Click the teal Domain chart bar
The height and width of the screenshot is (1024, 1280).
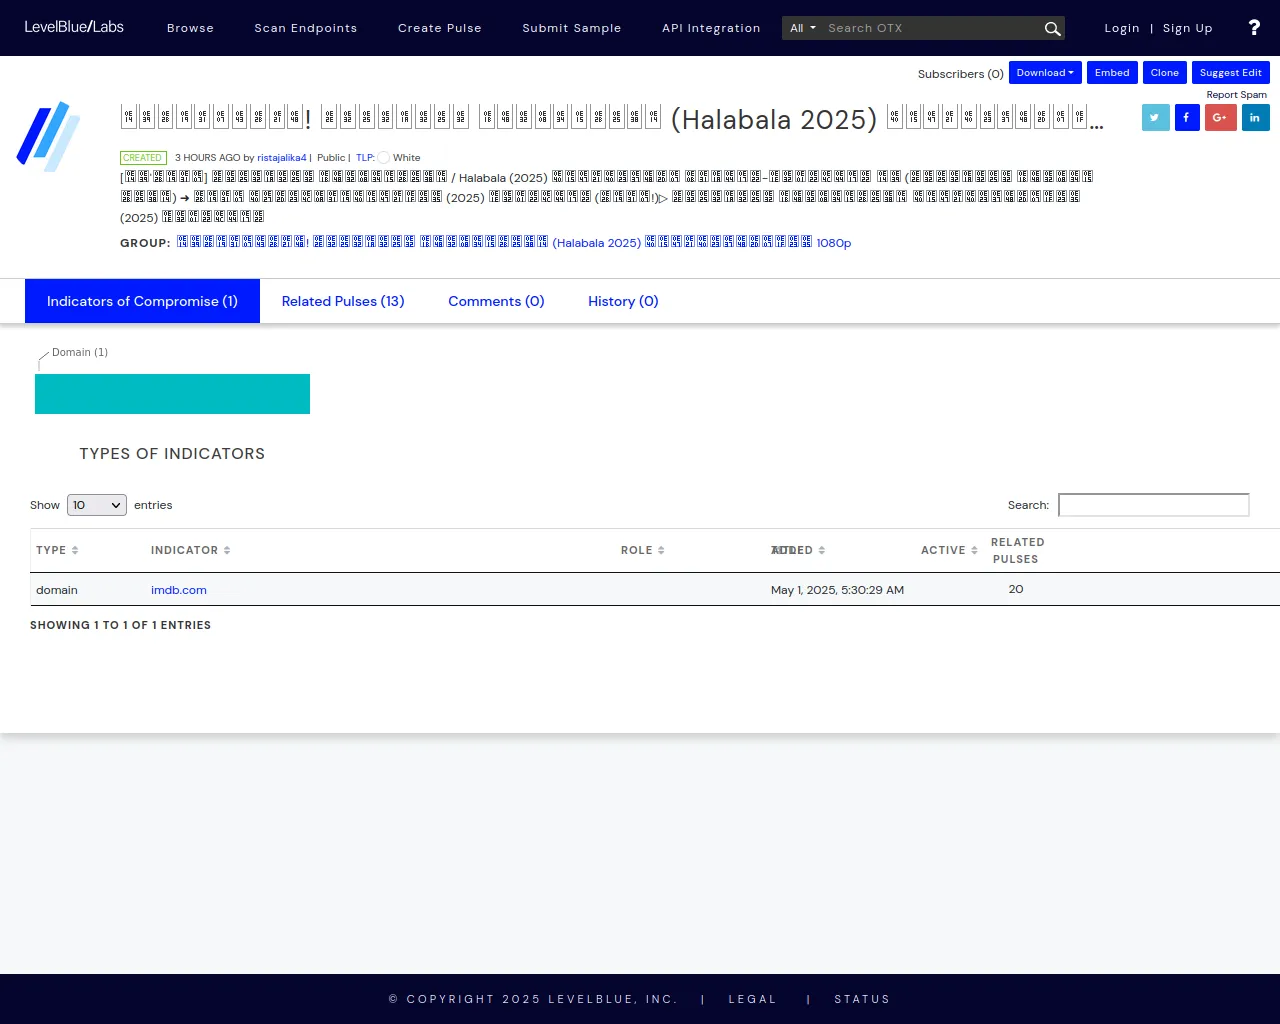[172, 394]
